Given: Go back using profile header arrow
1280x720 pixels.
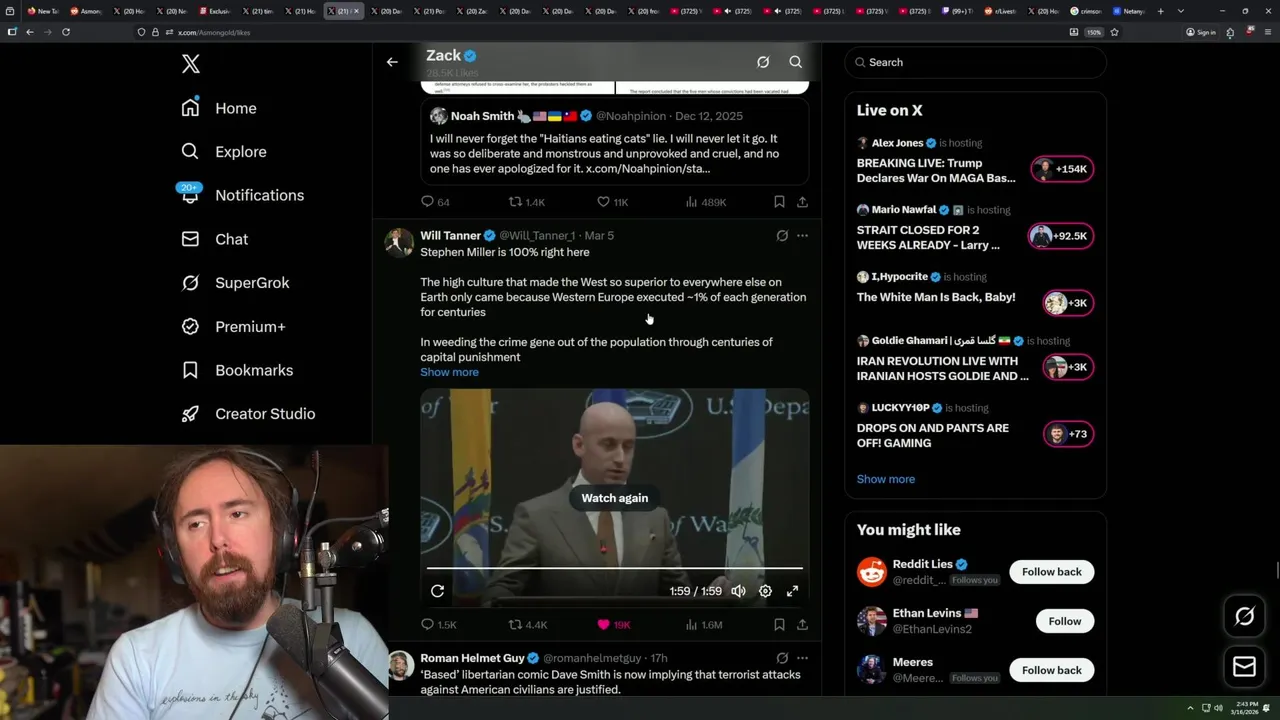Looking at the screenshot, I should point(392,62).
